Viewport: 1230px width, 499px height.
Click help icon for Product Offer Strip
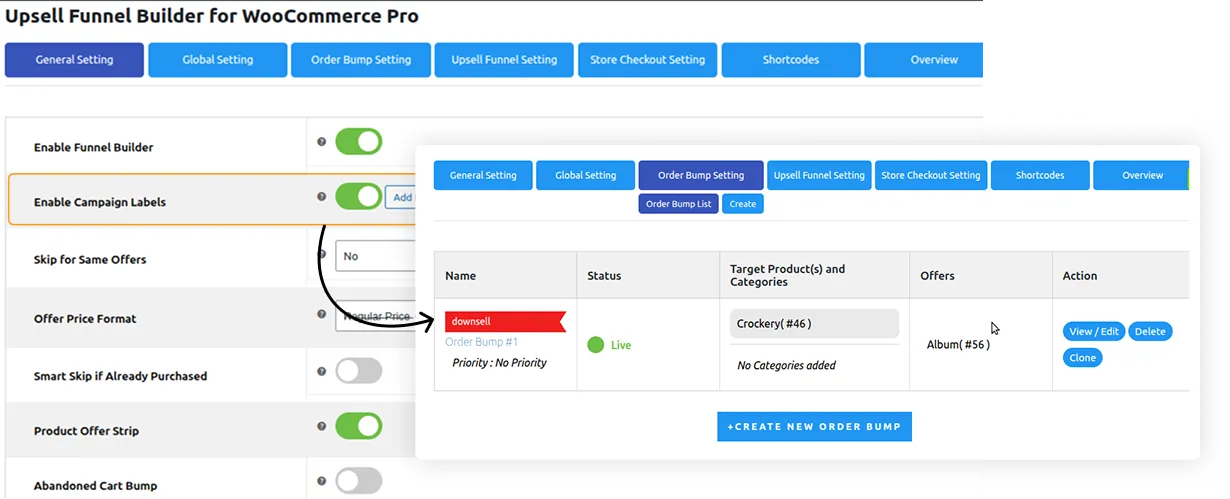point(322,426)
